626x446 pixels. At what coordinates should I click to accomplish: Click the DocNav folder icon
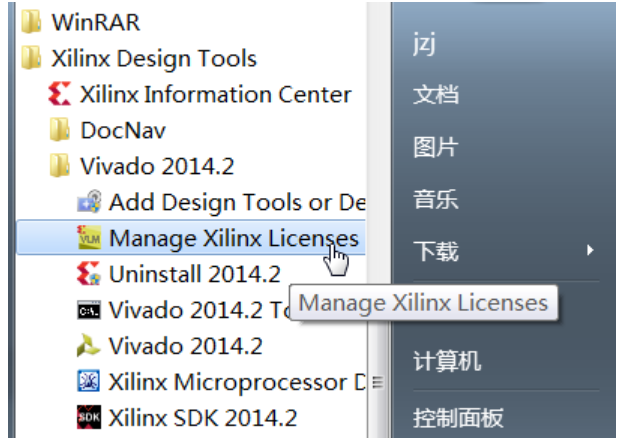[60, 130]
